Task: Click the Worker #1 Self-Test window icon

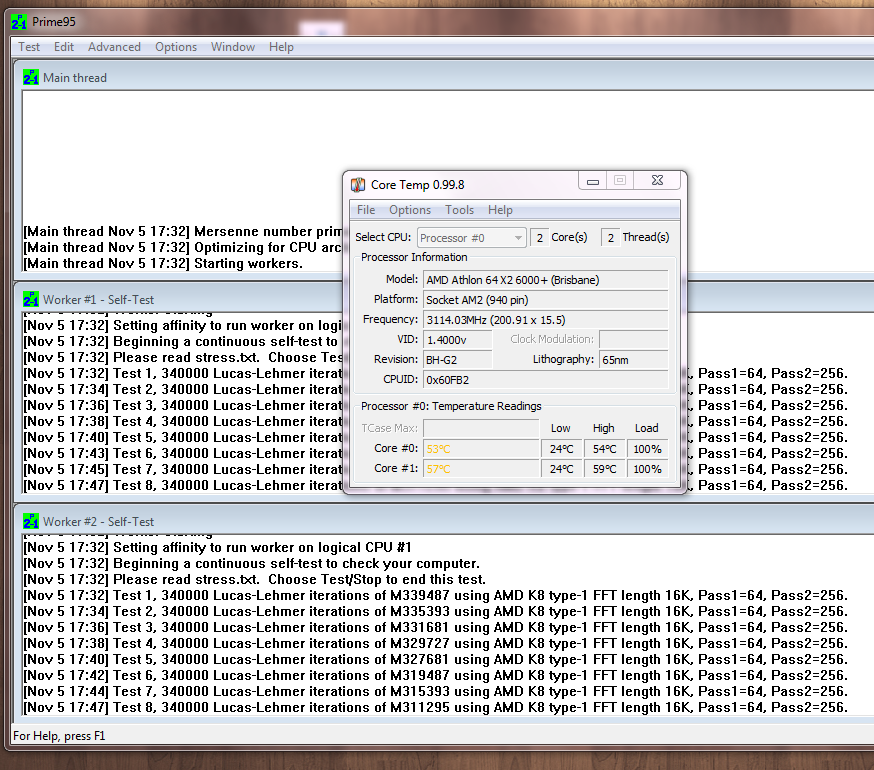Action: point(31,299)
